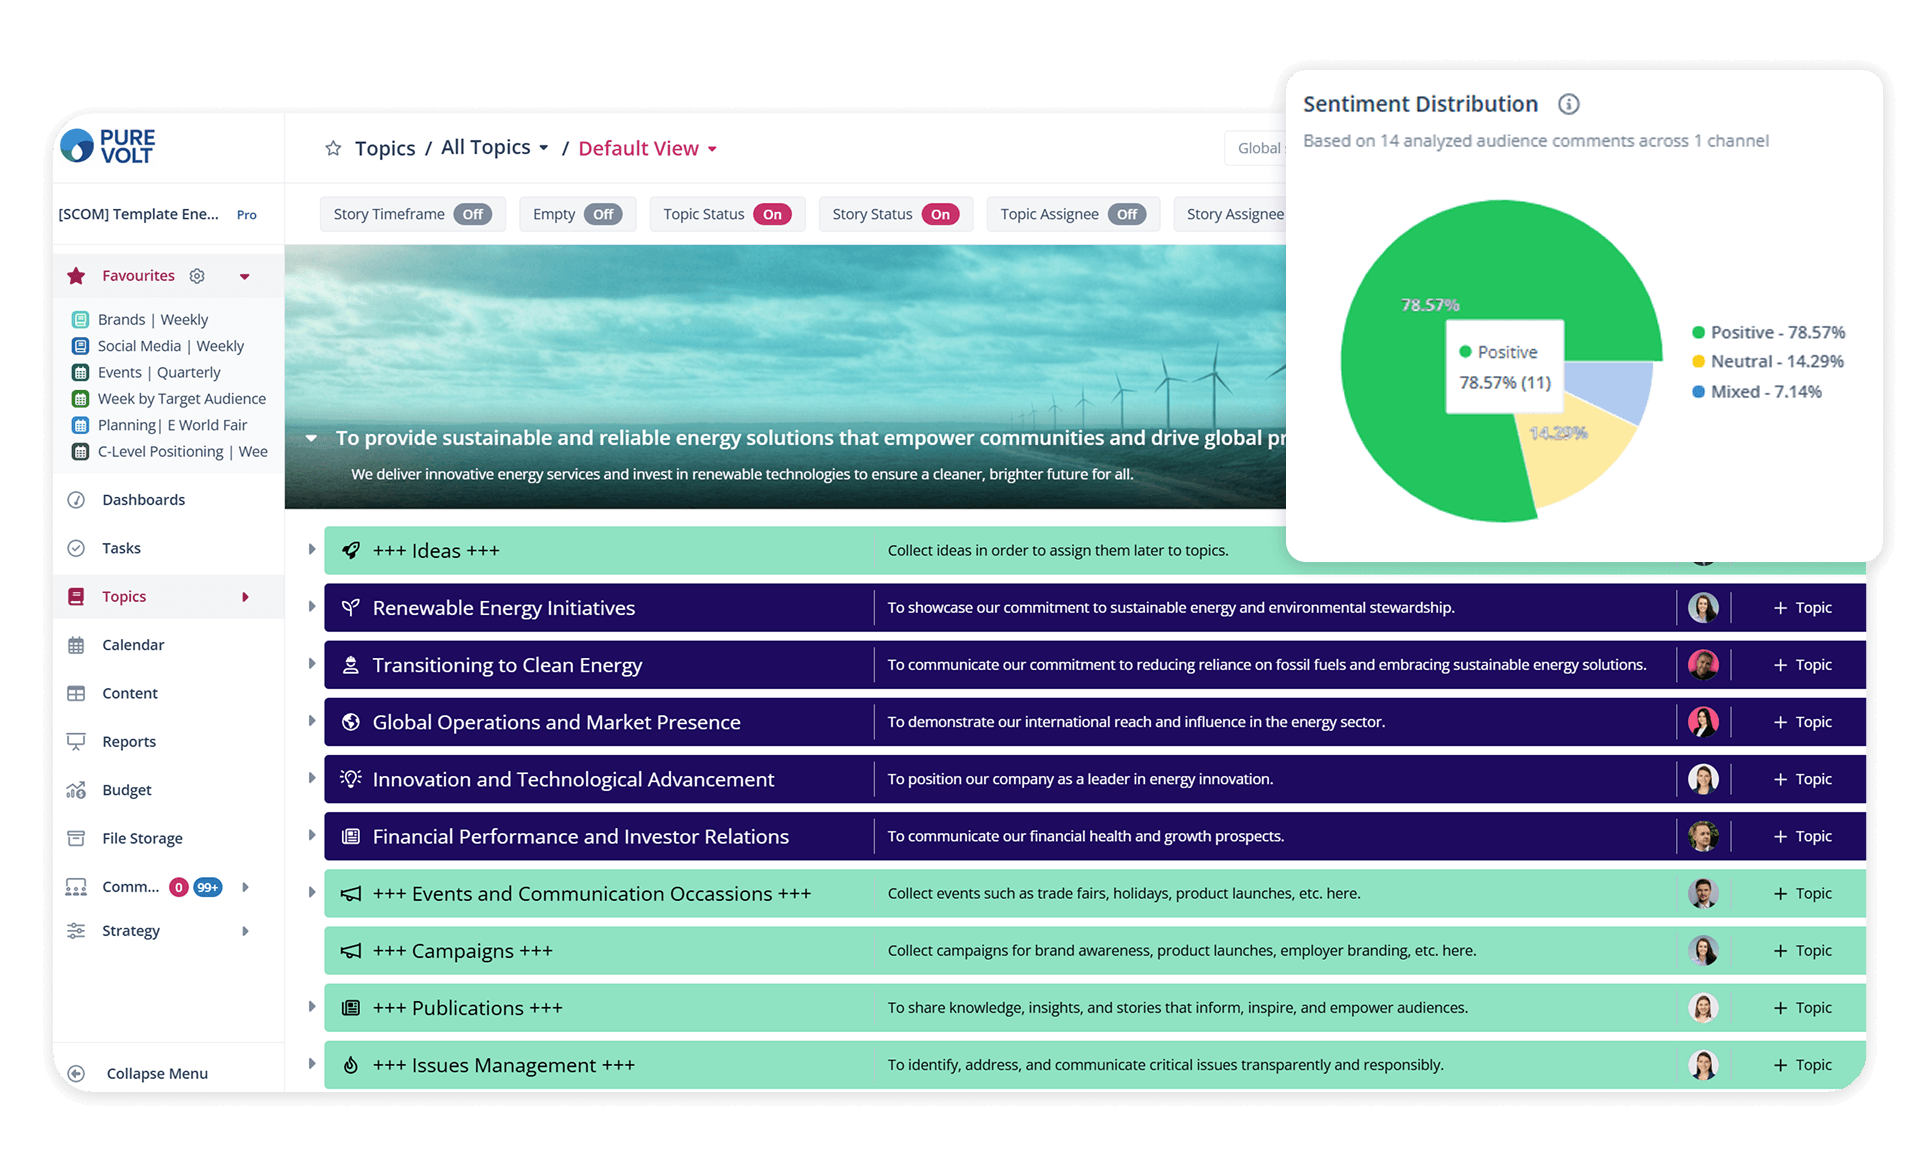Click the megaphone icon in Campaigns row
Screen dimensions: 1920x1167
point(351,950)
